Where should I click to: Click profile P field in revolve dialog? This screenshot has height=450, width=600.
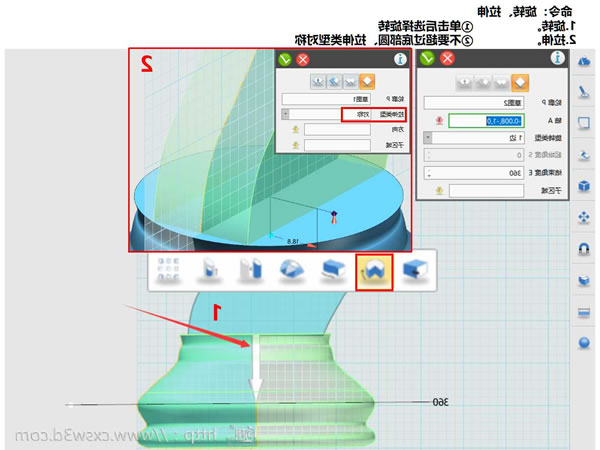point(474,103)
